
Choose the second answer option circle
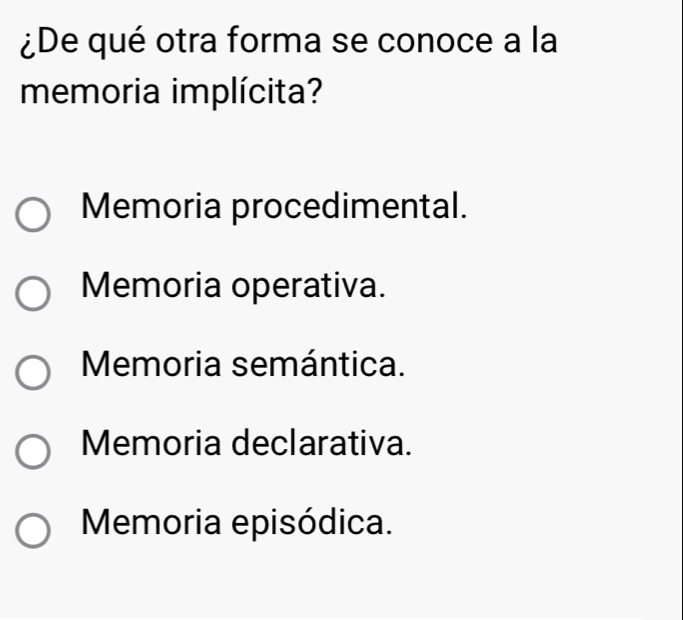[x=35, y=295]
